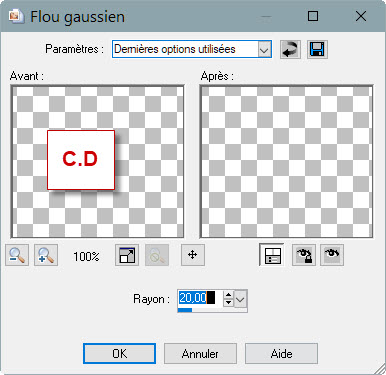Click the reset to default arrow icon

tap(290, 50)
